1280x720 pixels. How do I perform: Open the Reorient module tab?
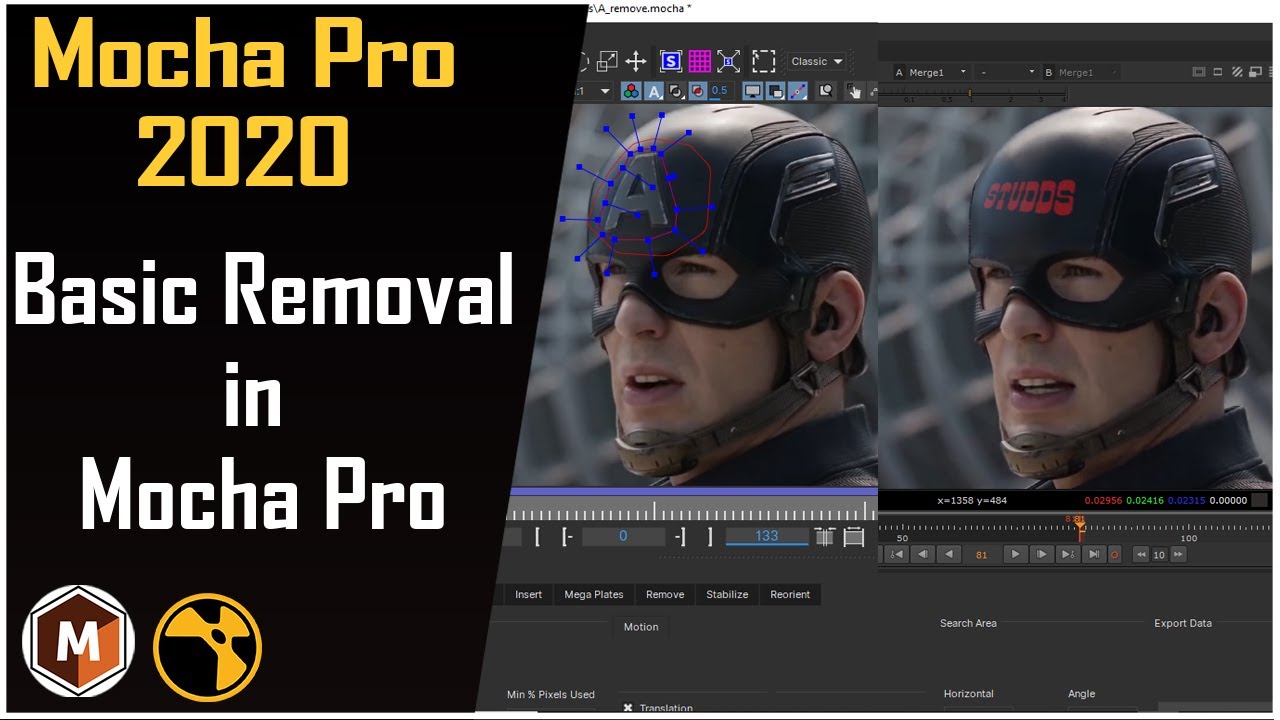pyautogui.click(x=790, y=594)
